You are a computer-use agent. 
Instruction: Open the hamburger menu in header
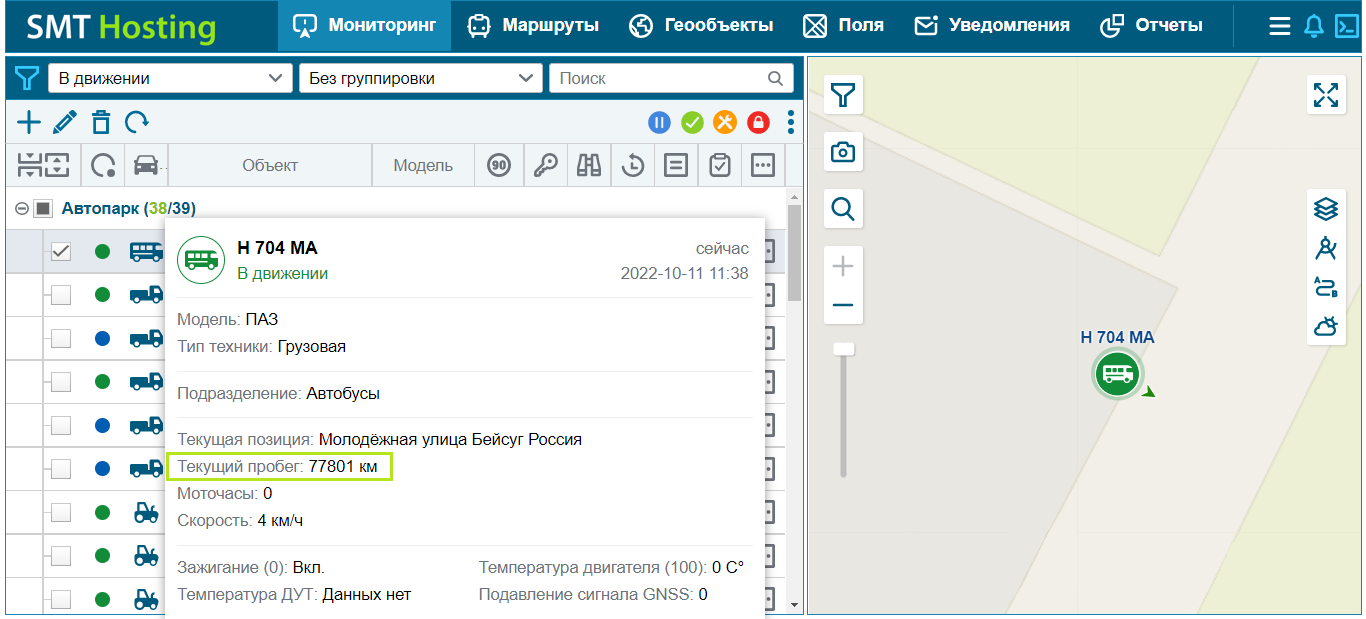(x=1280, y=27)
